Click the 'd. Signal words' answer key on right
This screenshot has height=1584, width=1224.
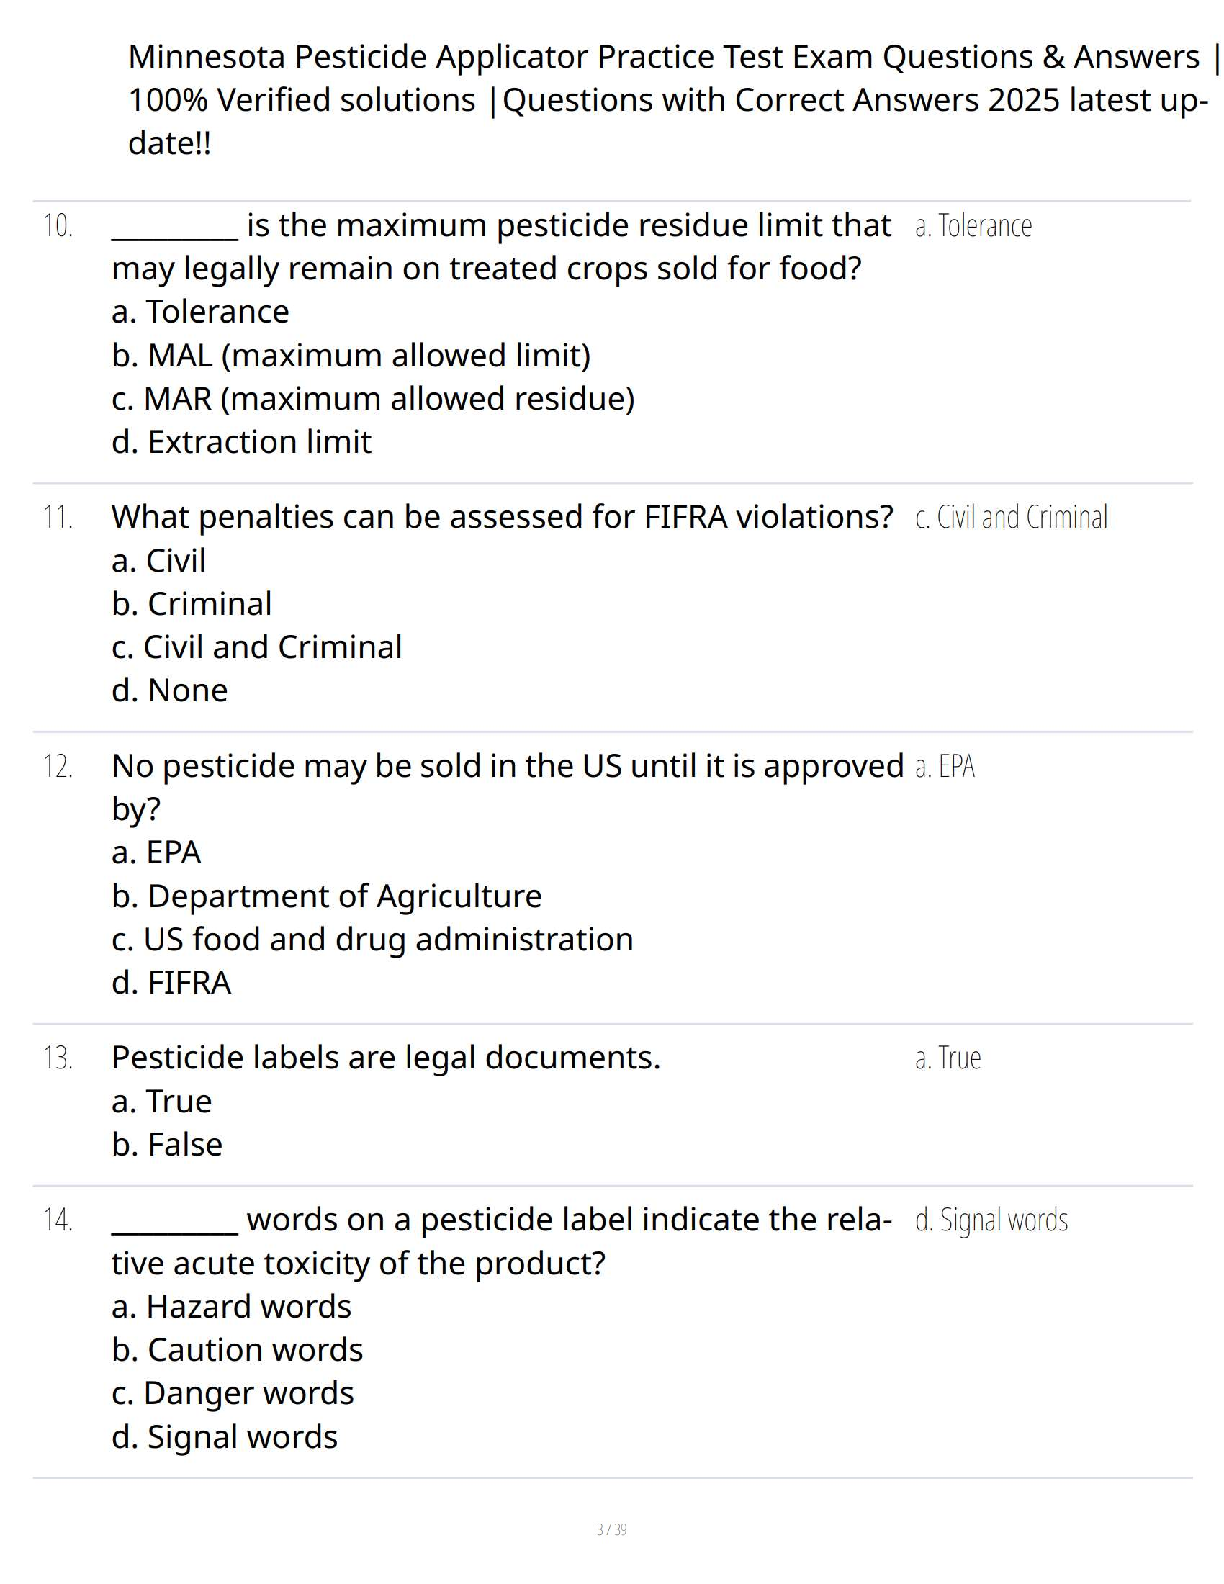pyautogui.click(x=991, y=1220)
